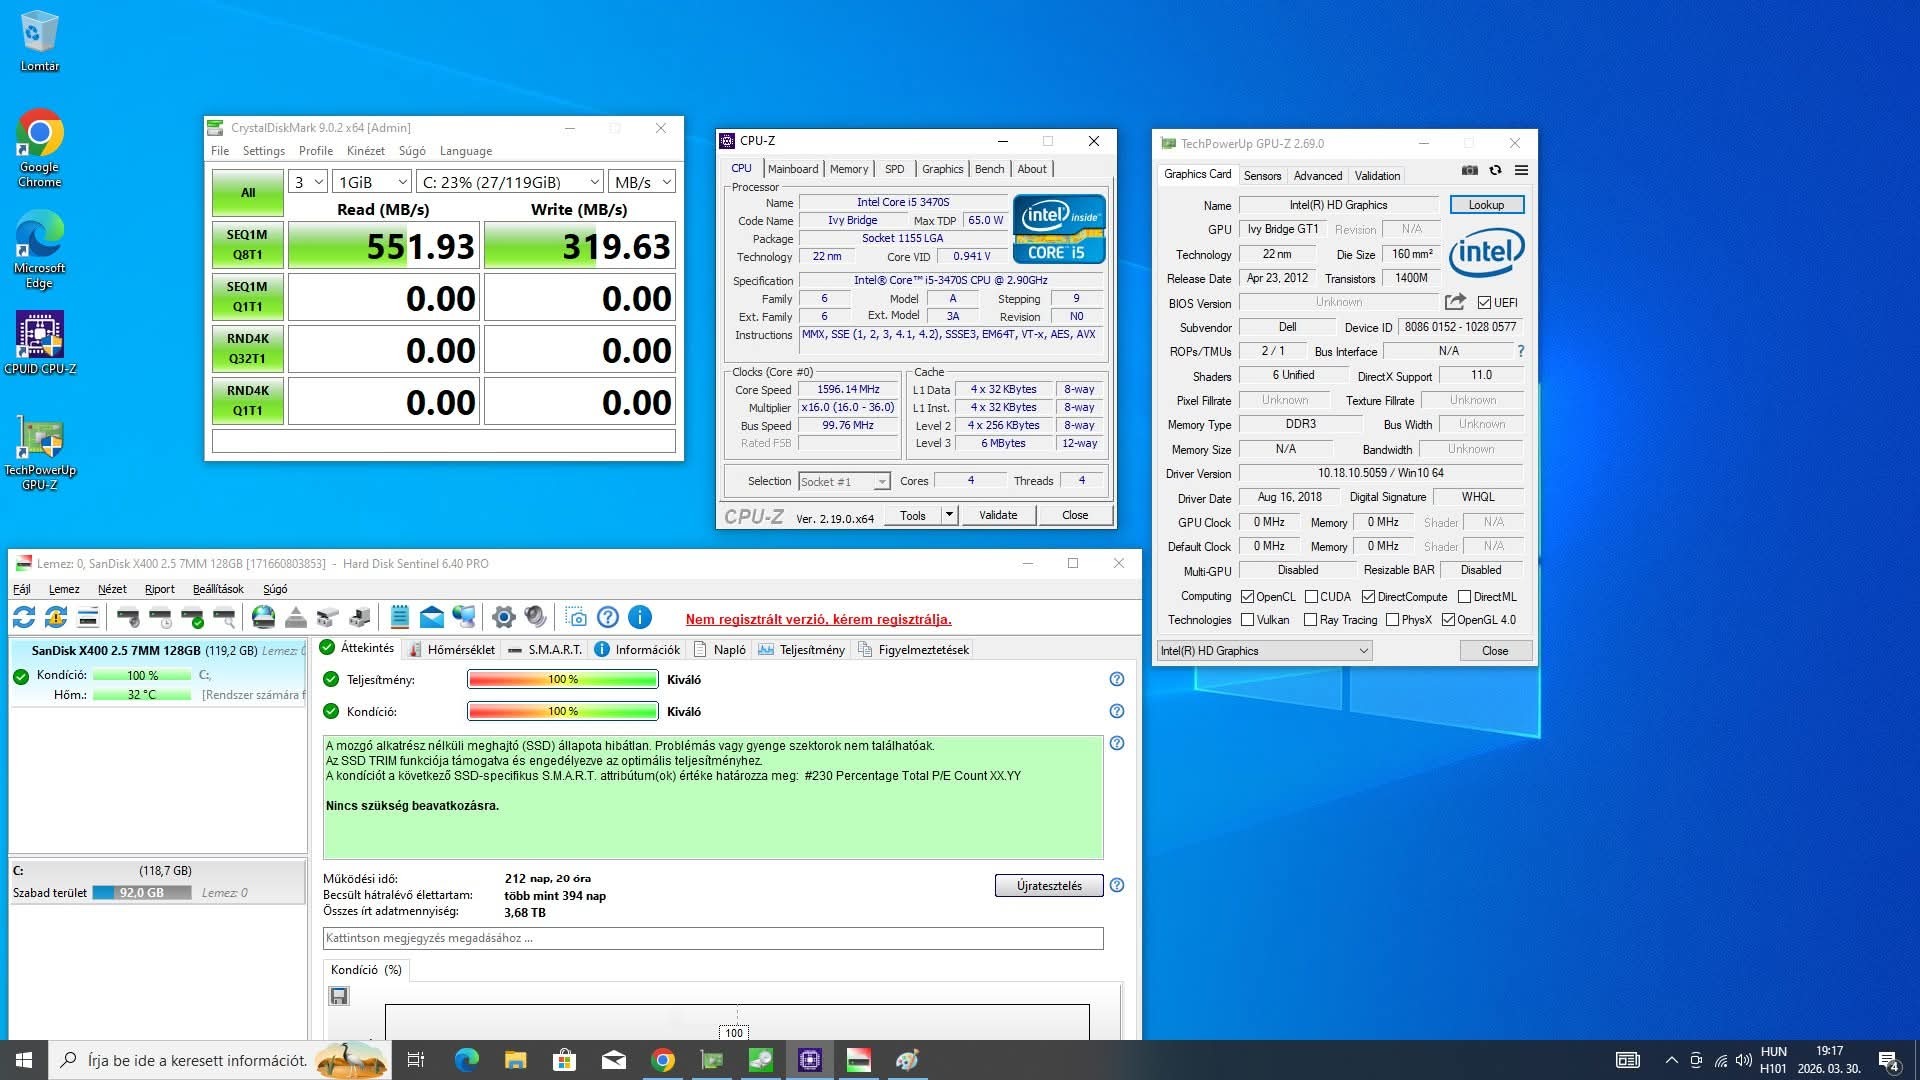This screenshot has height=1080, width=1920.
Task: Click the save floppy icon above Kondíció graph
Action: [x=339, y=996]
